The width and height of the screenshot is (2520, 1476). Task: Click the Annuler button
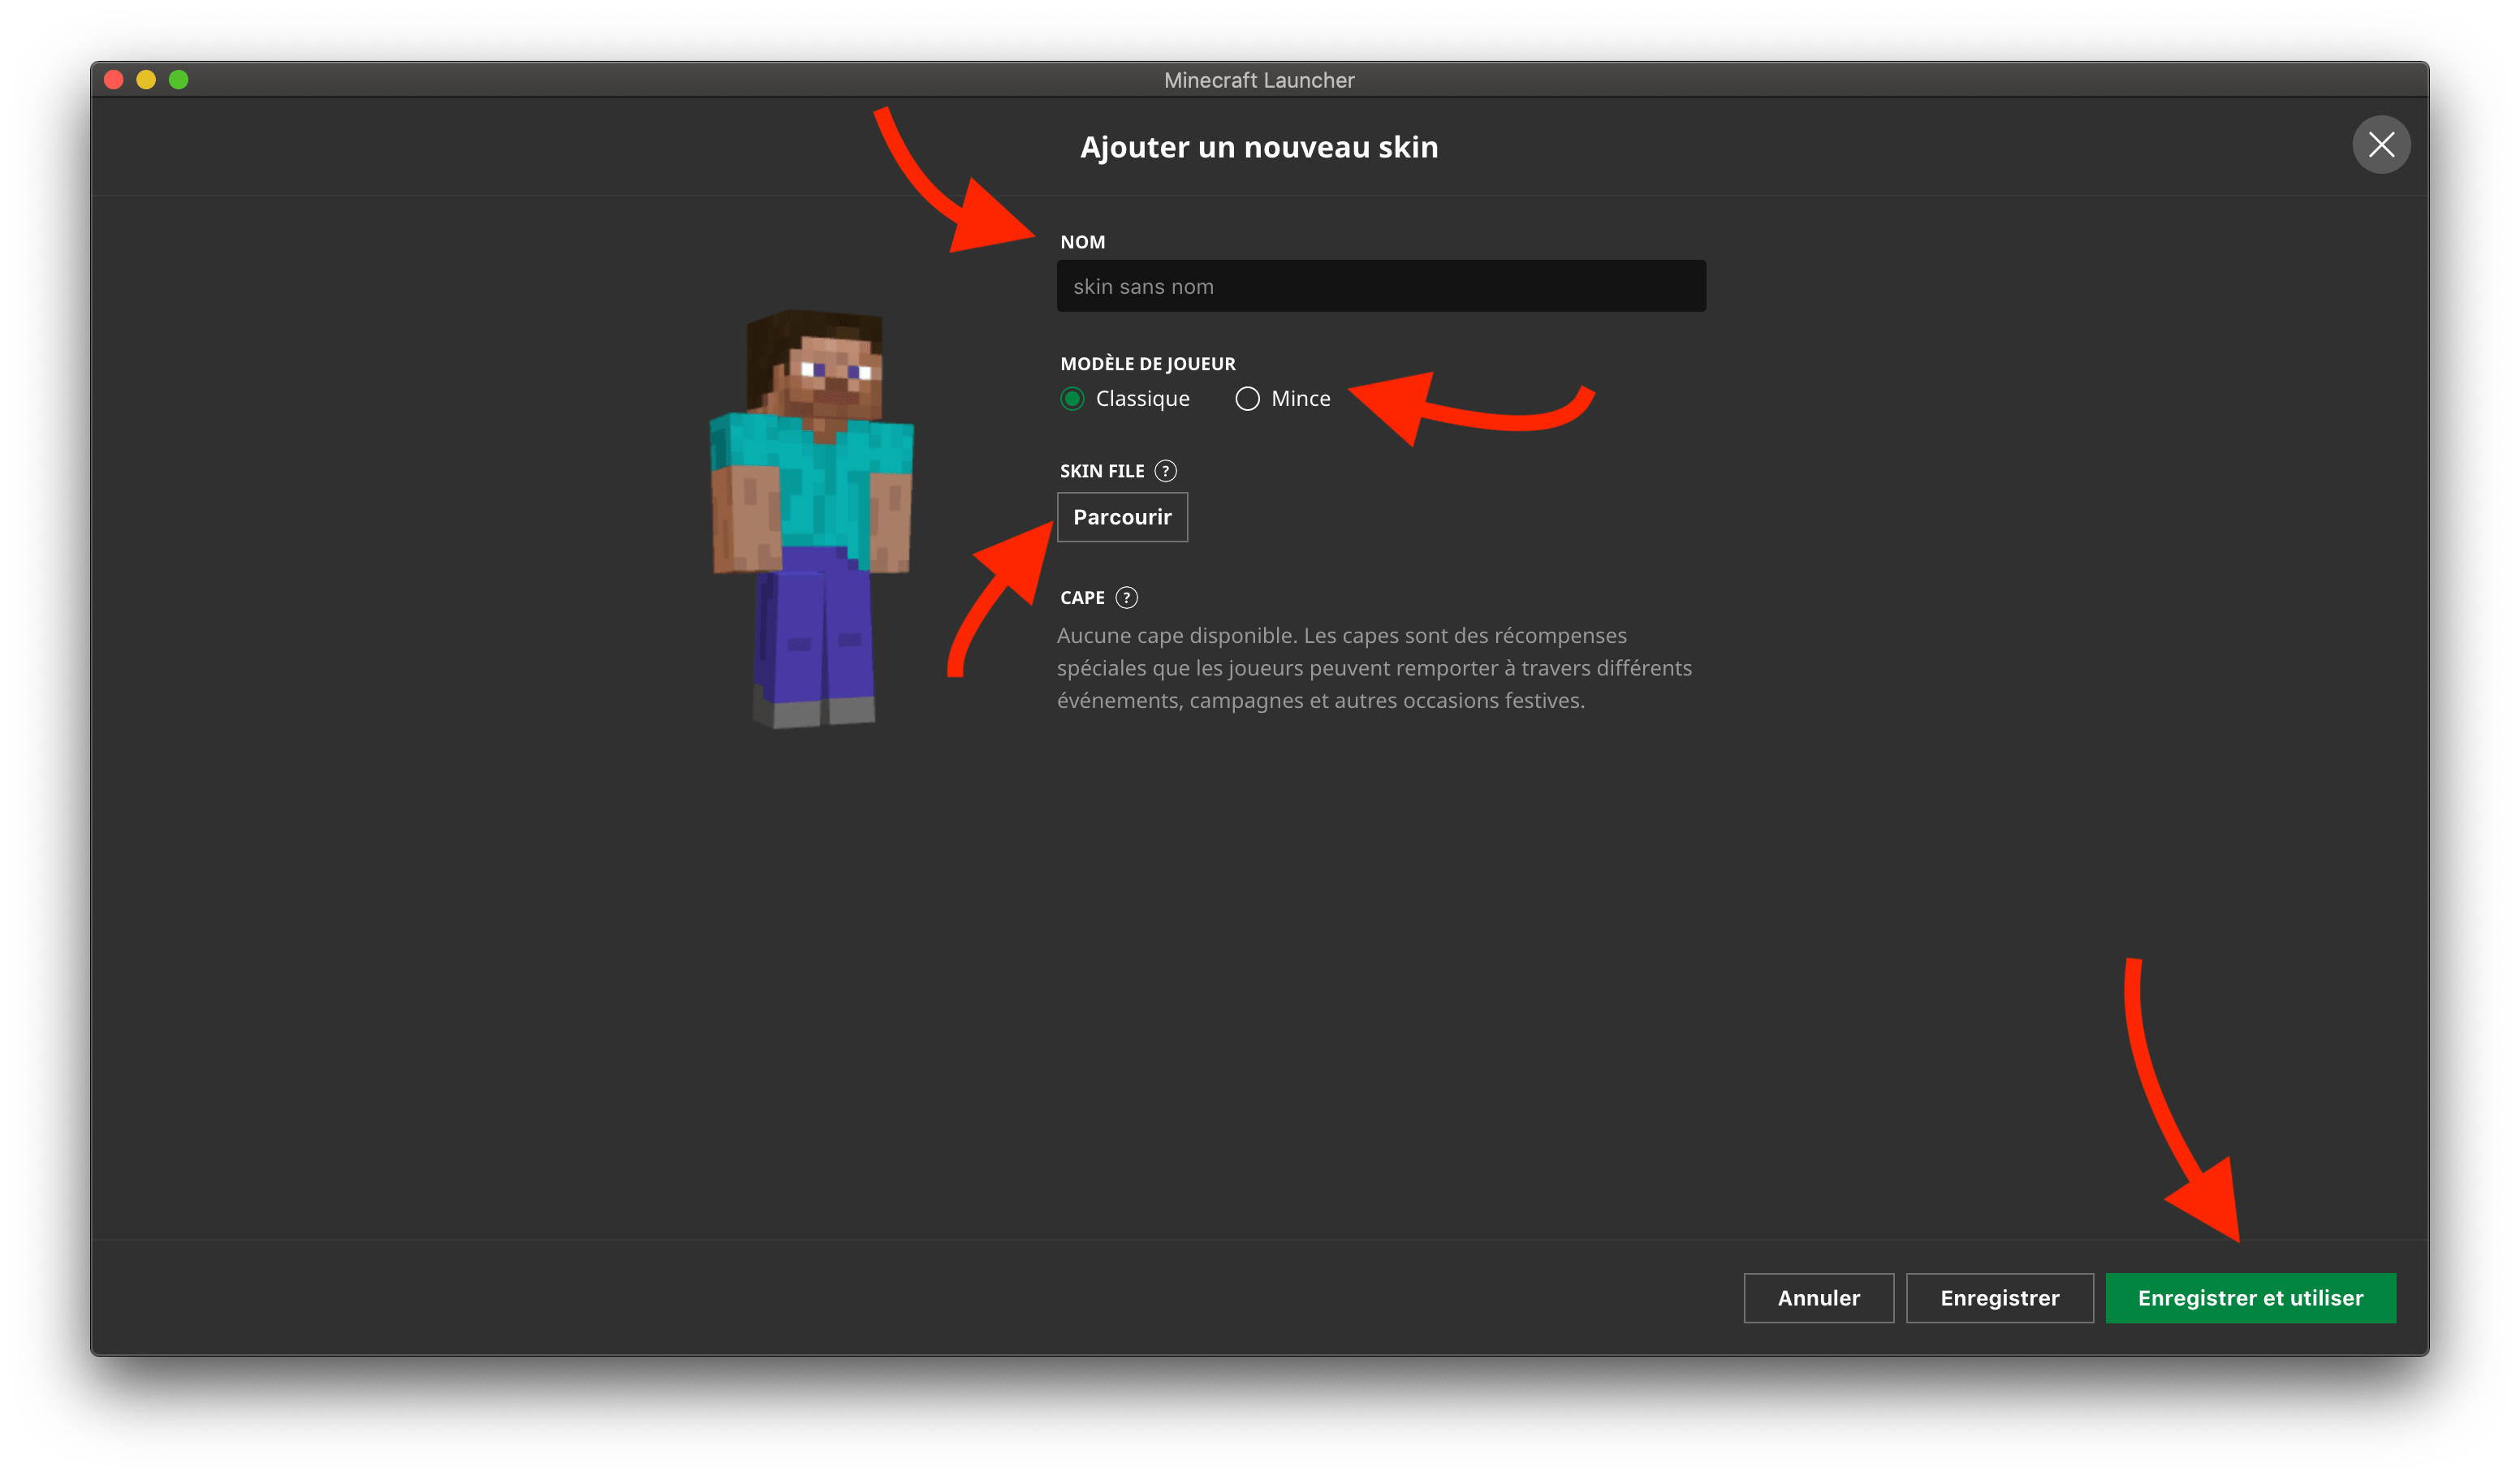pos(1818,1298)
